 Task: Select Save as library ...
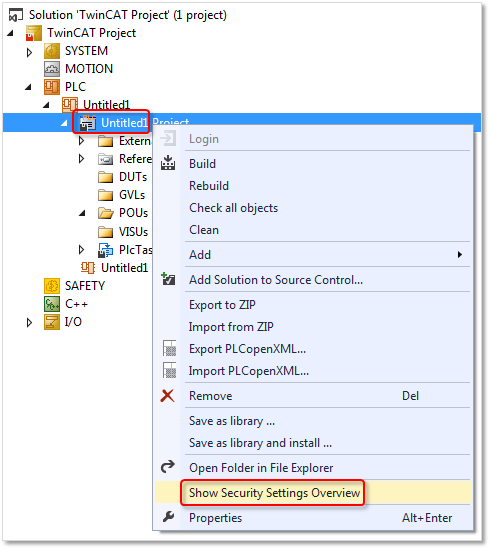(313, 421)
